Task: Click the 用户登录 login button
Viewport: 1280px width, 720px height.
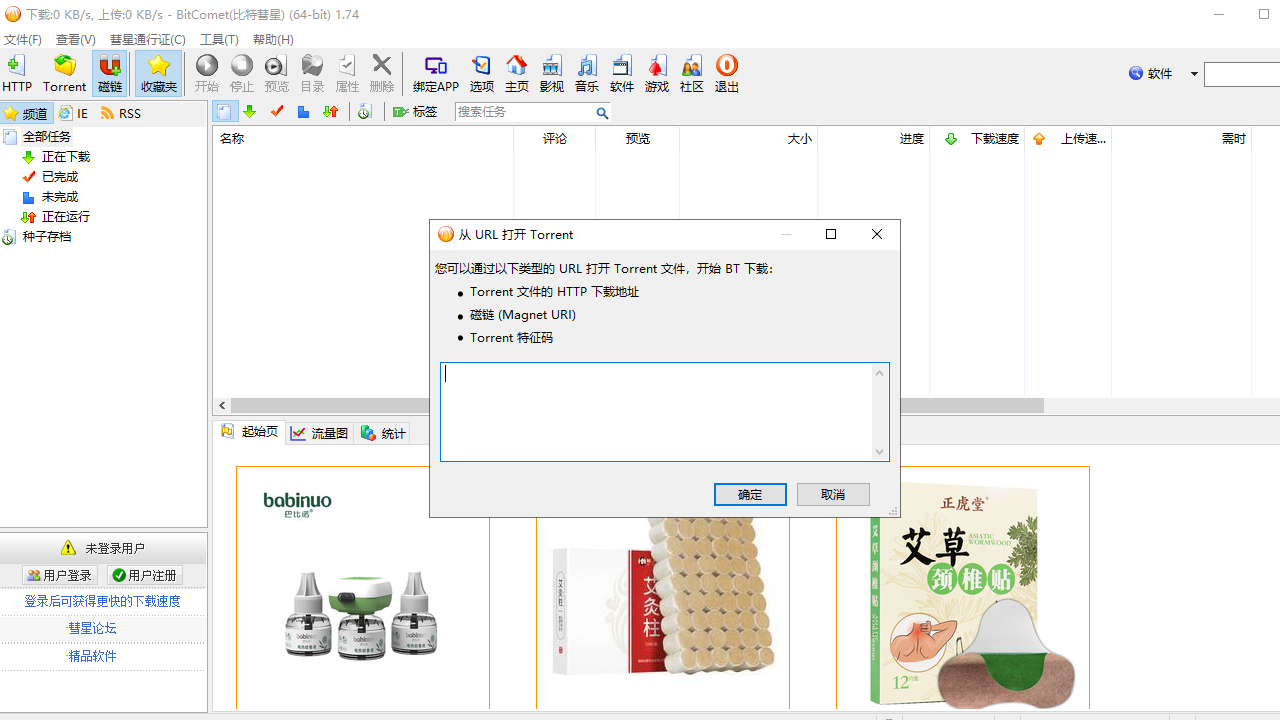Action: point(60,575)
